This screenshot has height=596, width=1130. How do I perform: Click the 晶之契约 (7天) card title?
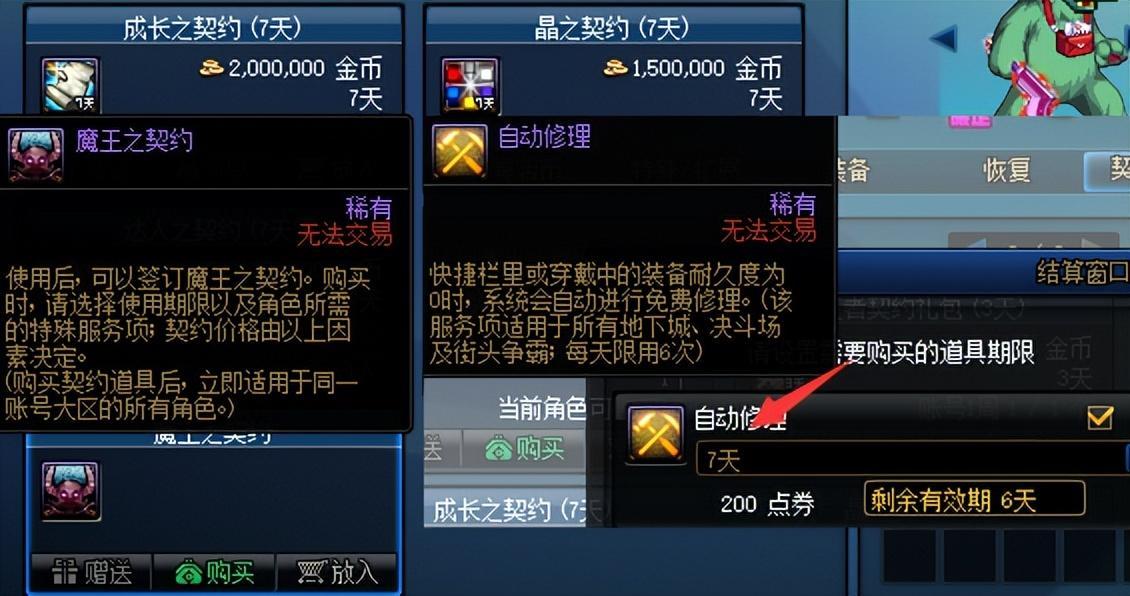point(612,29)
